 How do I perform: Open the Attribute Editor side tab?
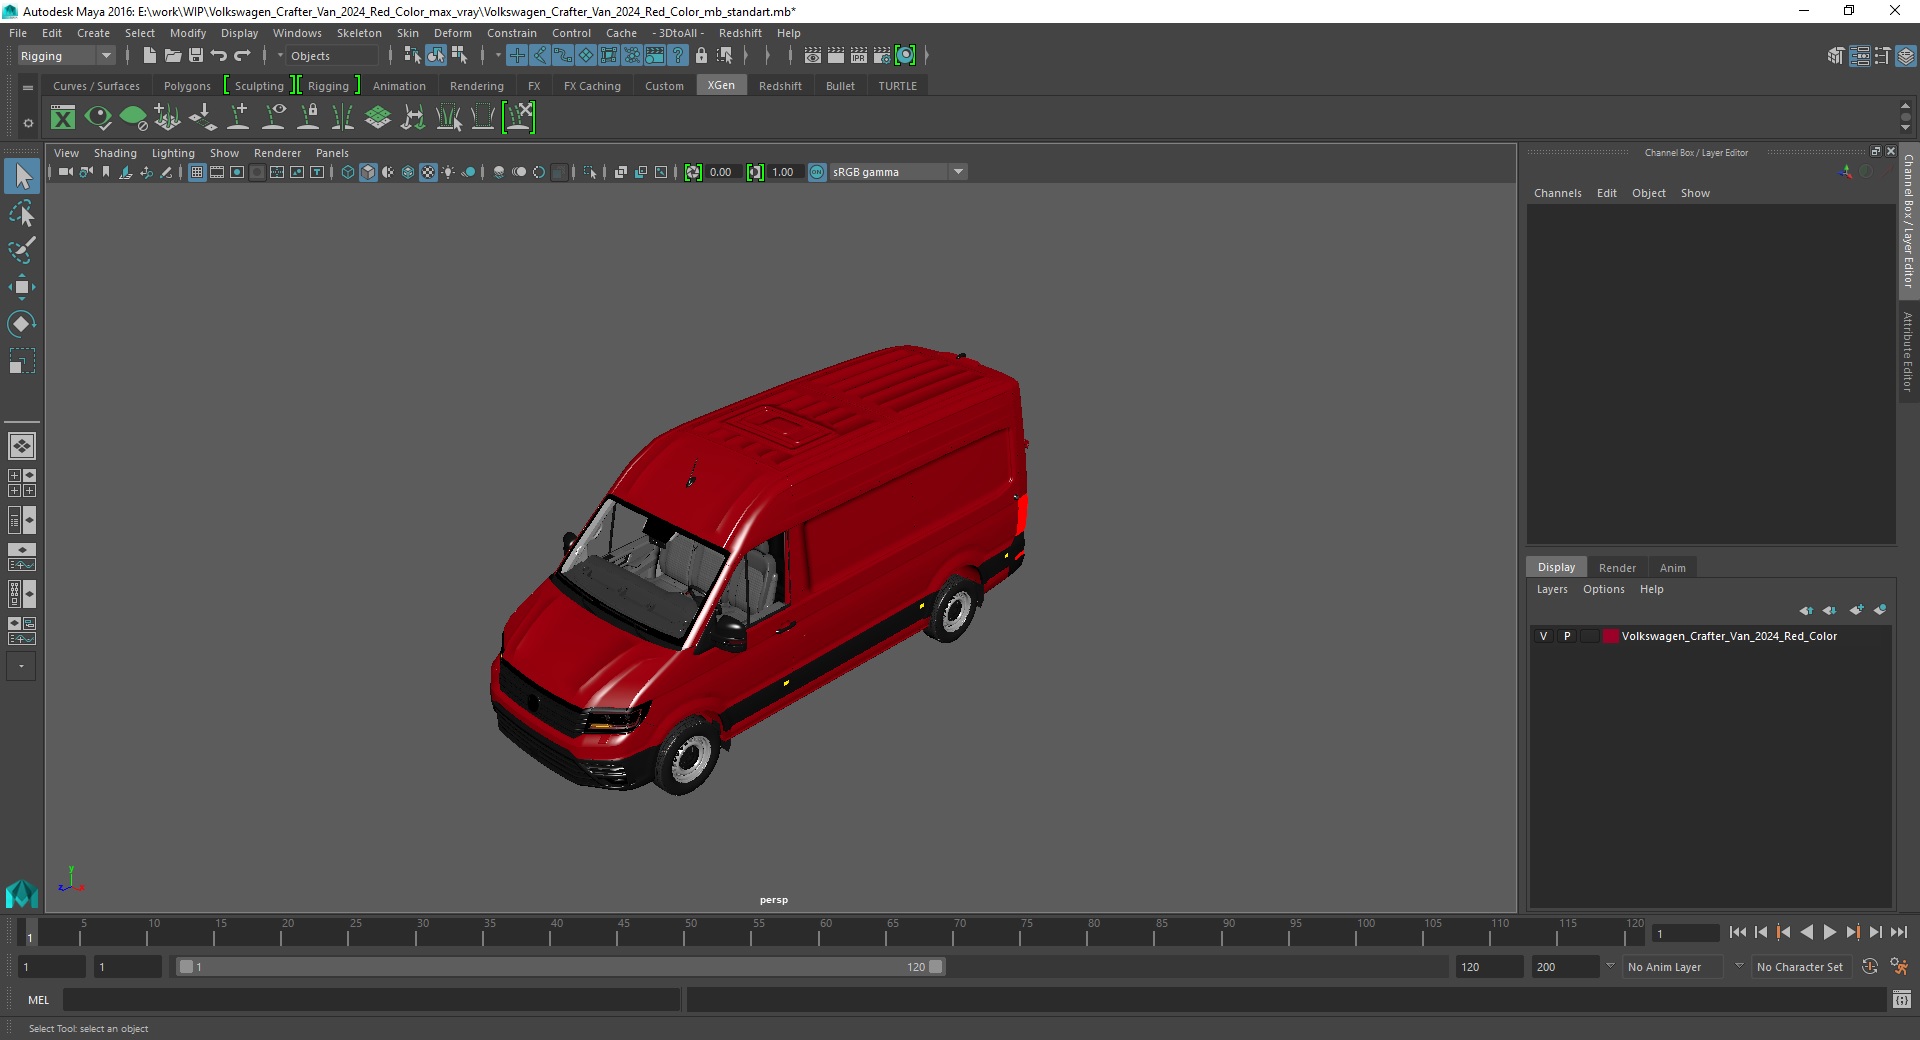(x=1908, y=351)
